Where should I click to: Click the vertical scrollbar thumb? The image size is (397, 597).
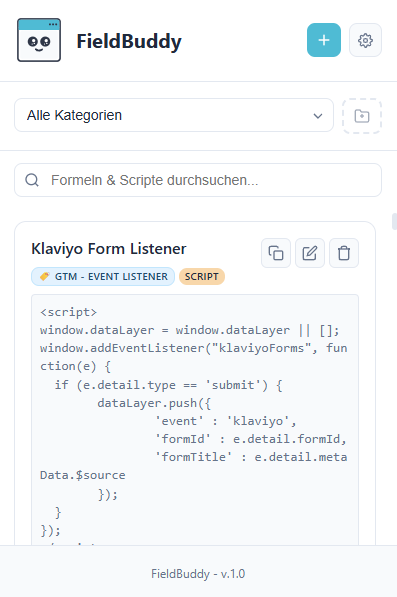click(x=394, y=222)
